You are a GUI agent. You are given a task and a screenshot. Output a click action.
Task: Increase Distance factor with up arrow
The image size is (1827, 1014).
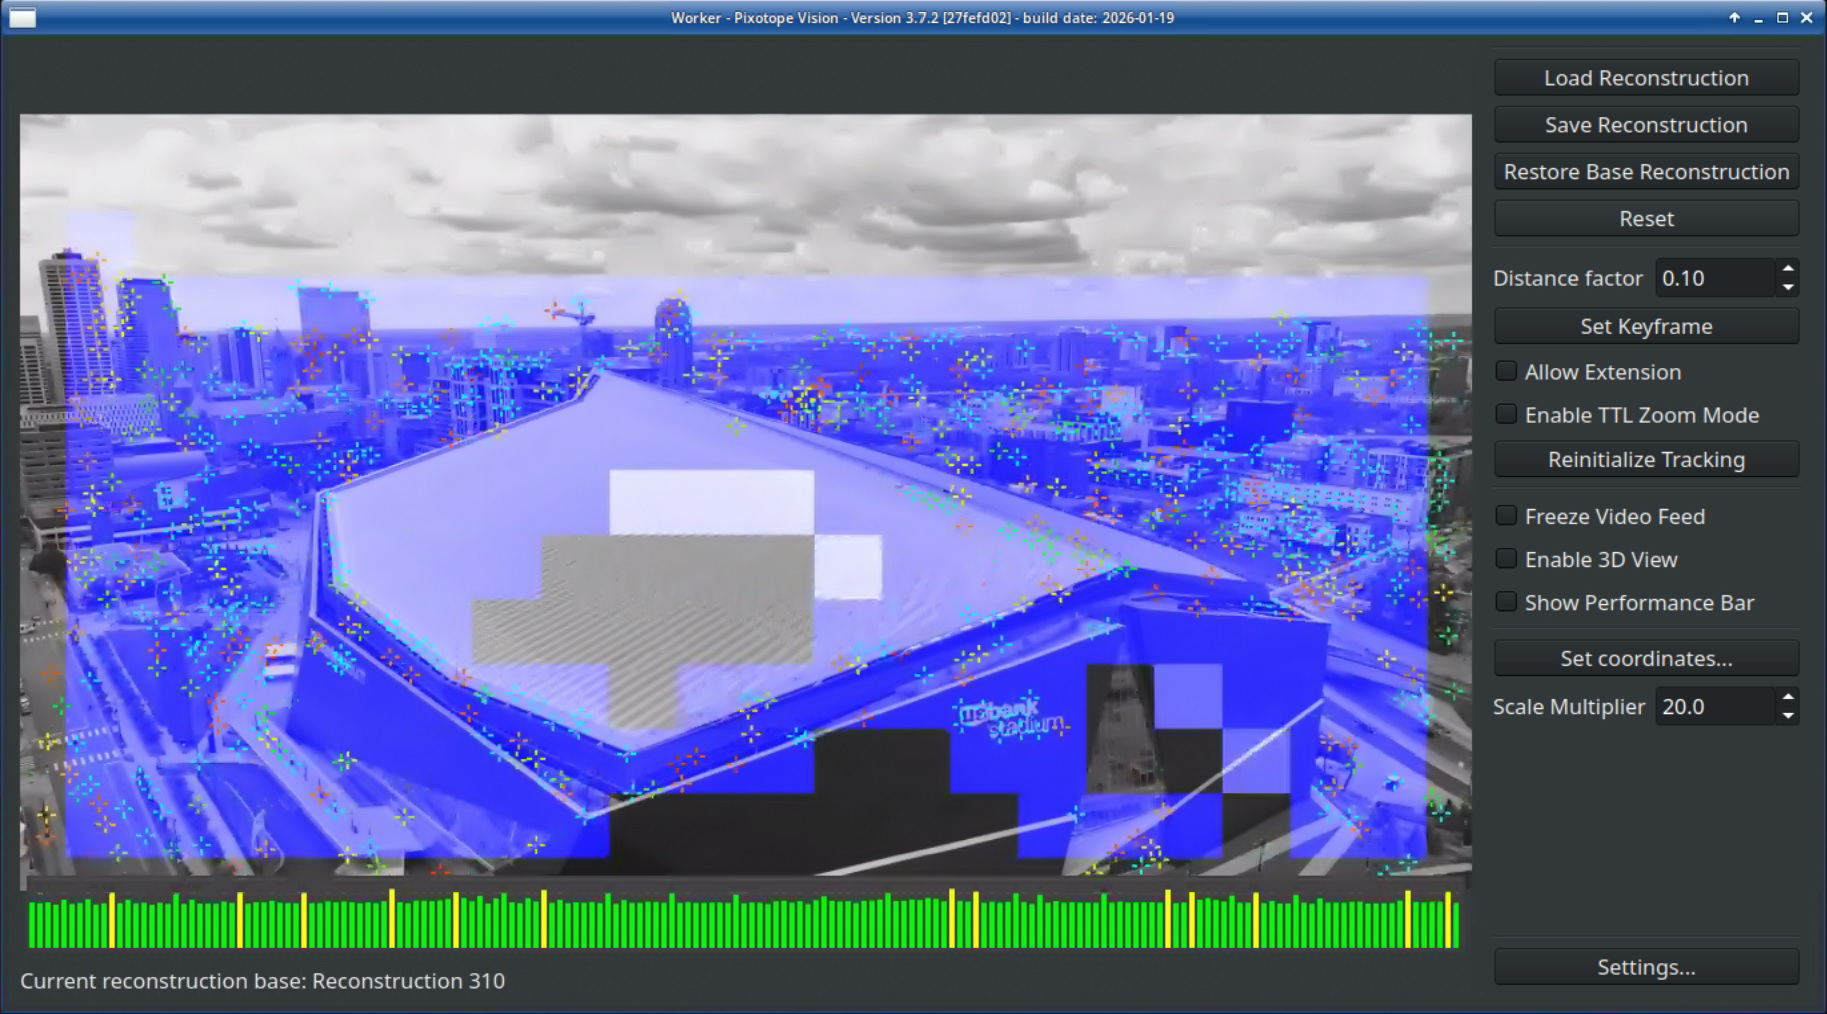click(x=1787, y=269)
